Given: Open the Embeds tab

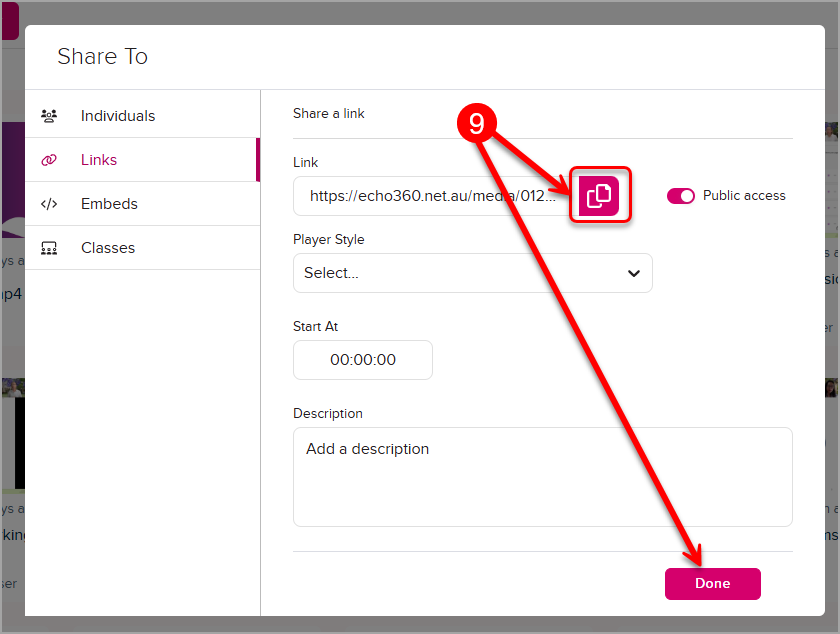Looking at the screenshot, I should pos(109,204).
